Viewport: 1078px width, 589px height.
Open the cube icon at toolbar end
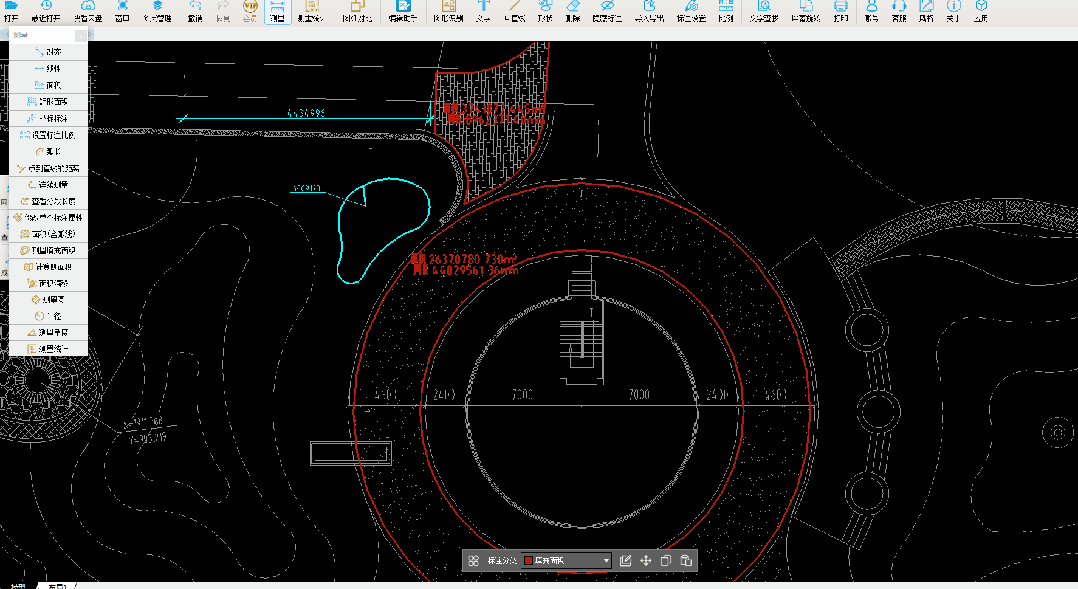981,11
